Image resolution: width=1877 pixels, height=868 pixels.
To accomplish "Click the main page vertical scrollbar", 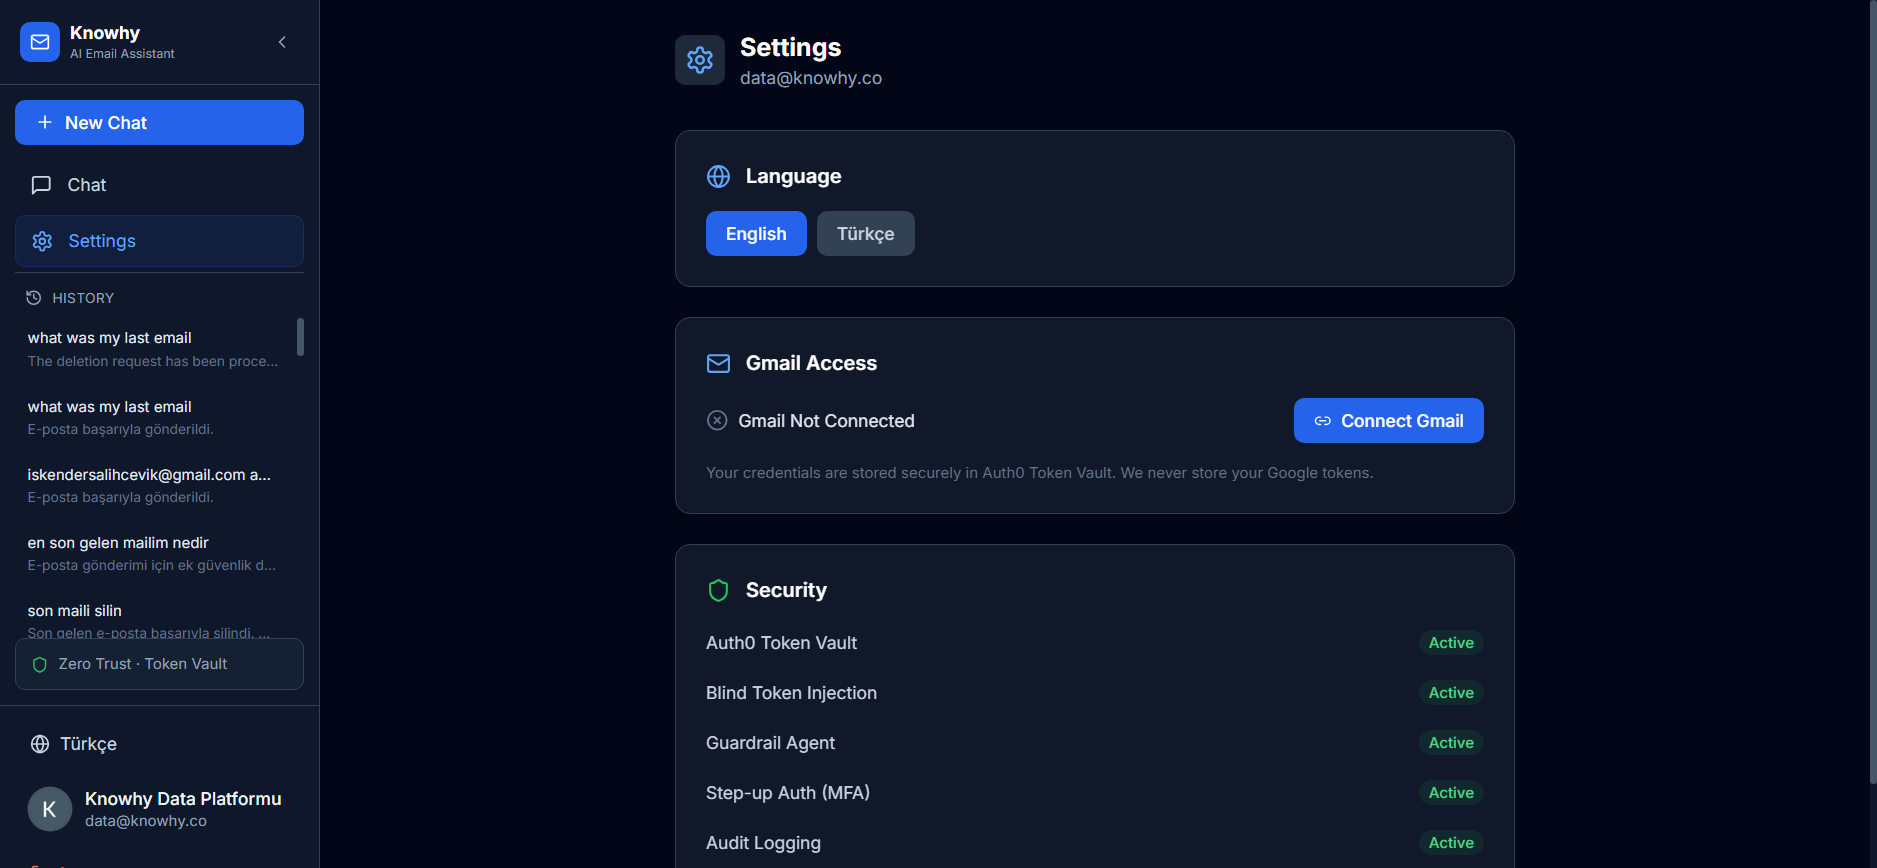I will pos(1873,392).
